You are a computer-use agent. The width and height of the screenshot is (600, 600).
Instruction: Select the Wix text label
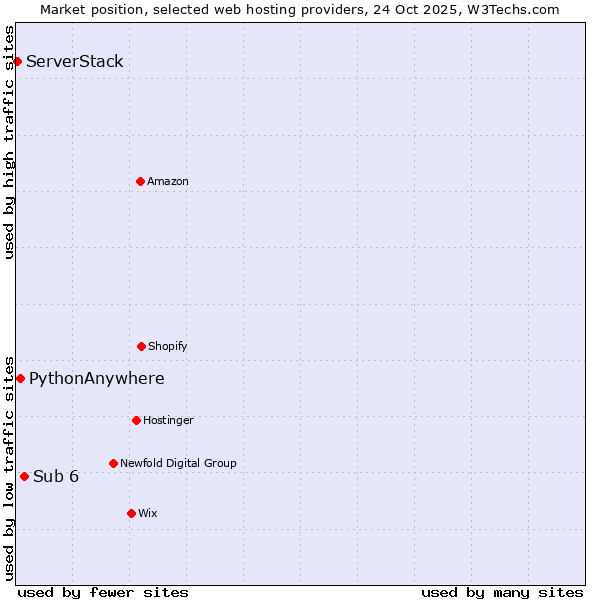tap(148, 514)
